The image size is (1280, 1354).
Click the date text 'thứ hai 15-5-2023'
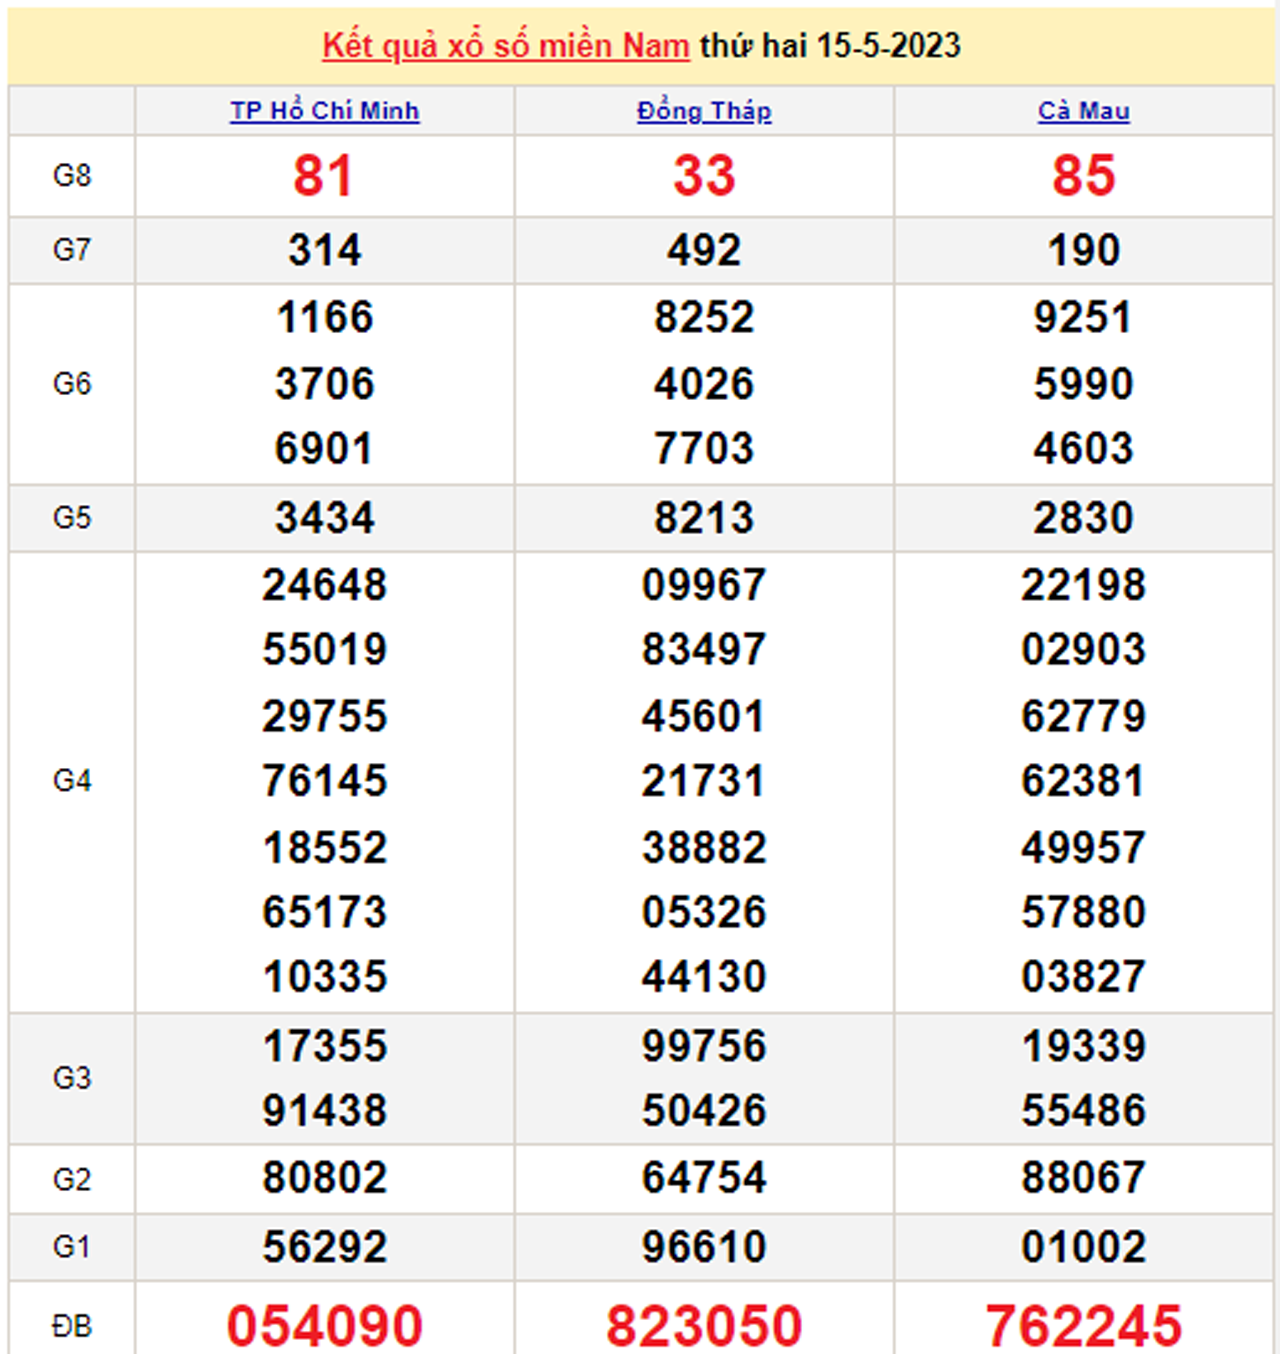830,46
